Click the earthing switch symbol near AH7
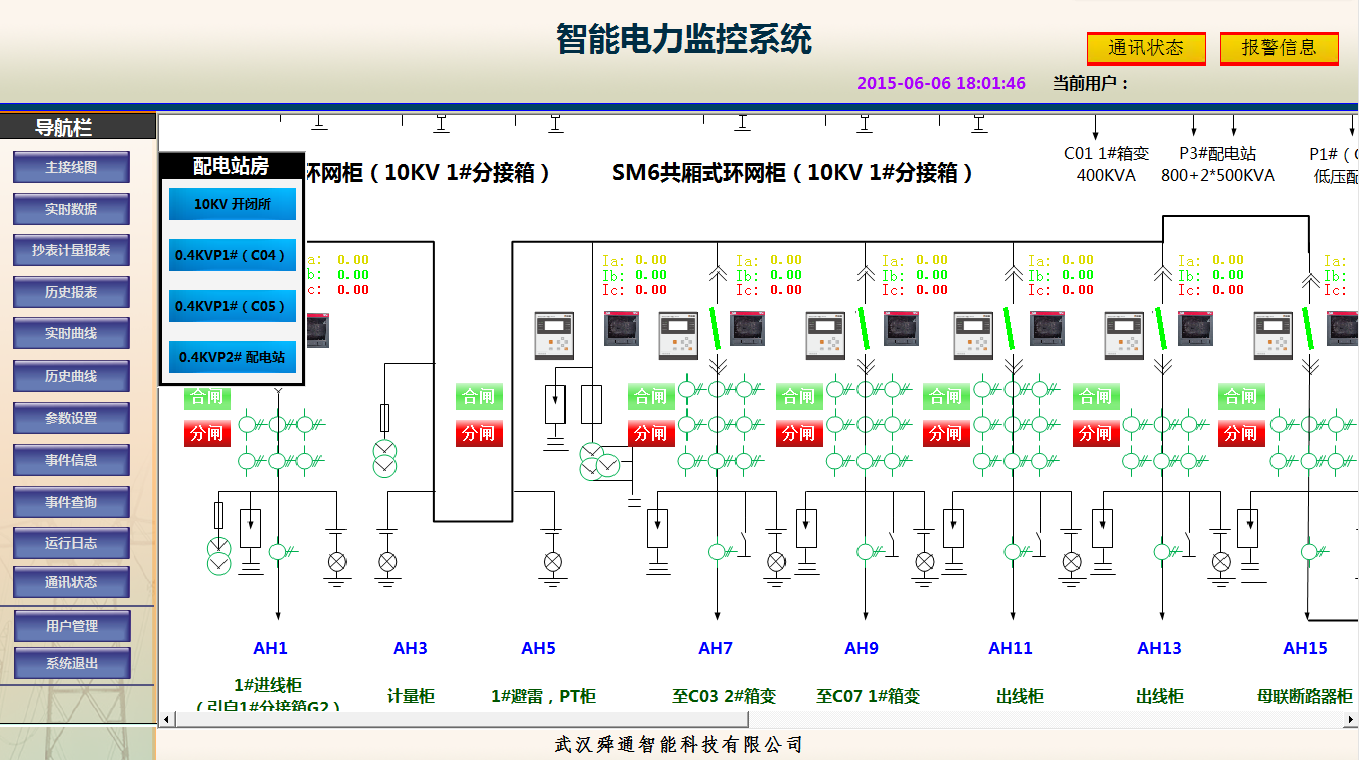The height and width of the screenshot is (760, 1360). (747, 540)
